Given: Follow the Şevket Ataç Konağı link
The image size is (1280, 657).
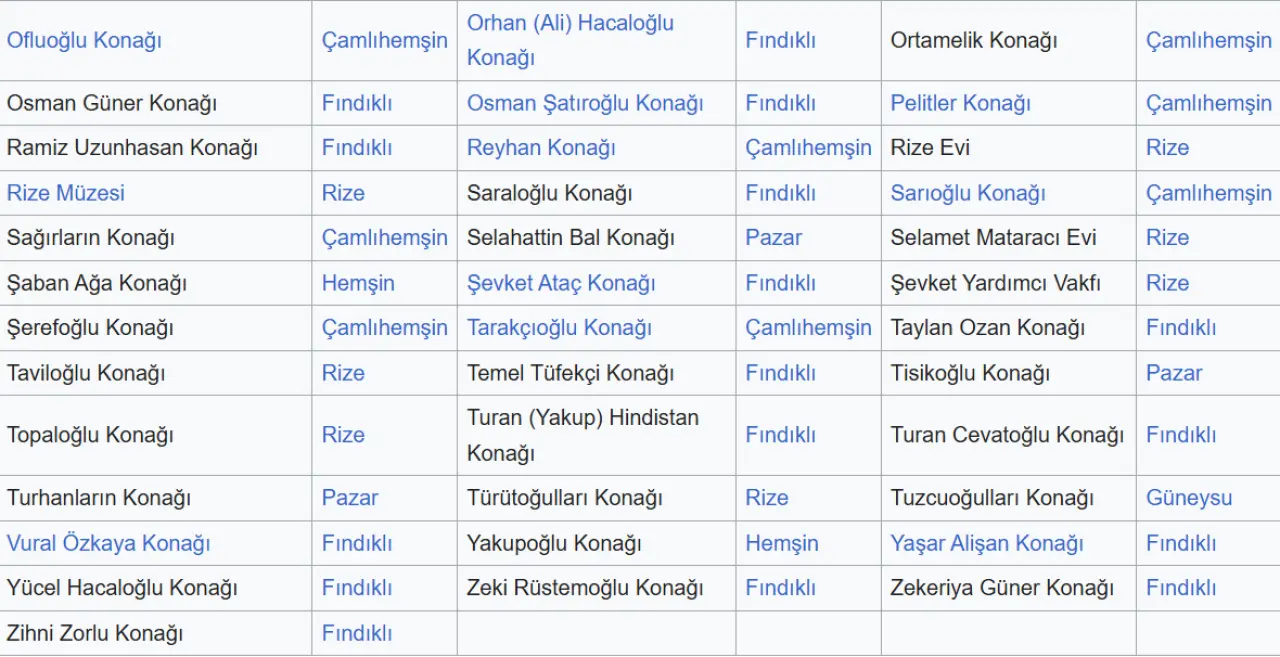Looking at the screenshot, I should [561, 283].
